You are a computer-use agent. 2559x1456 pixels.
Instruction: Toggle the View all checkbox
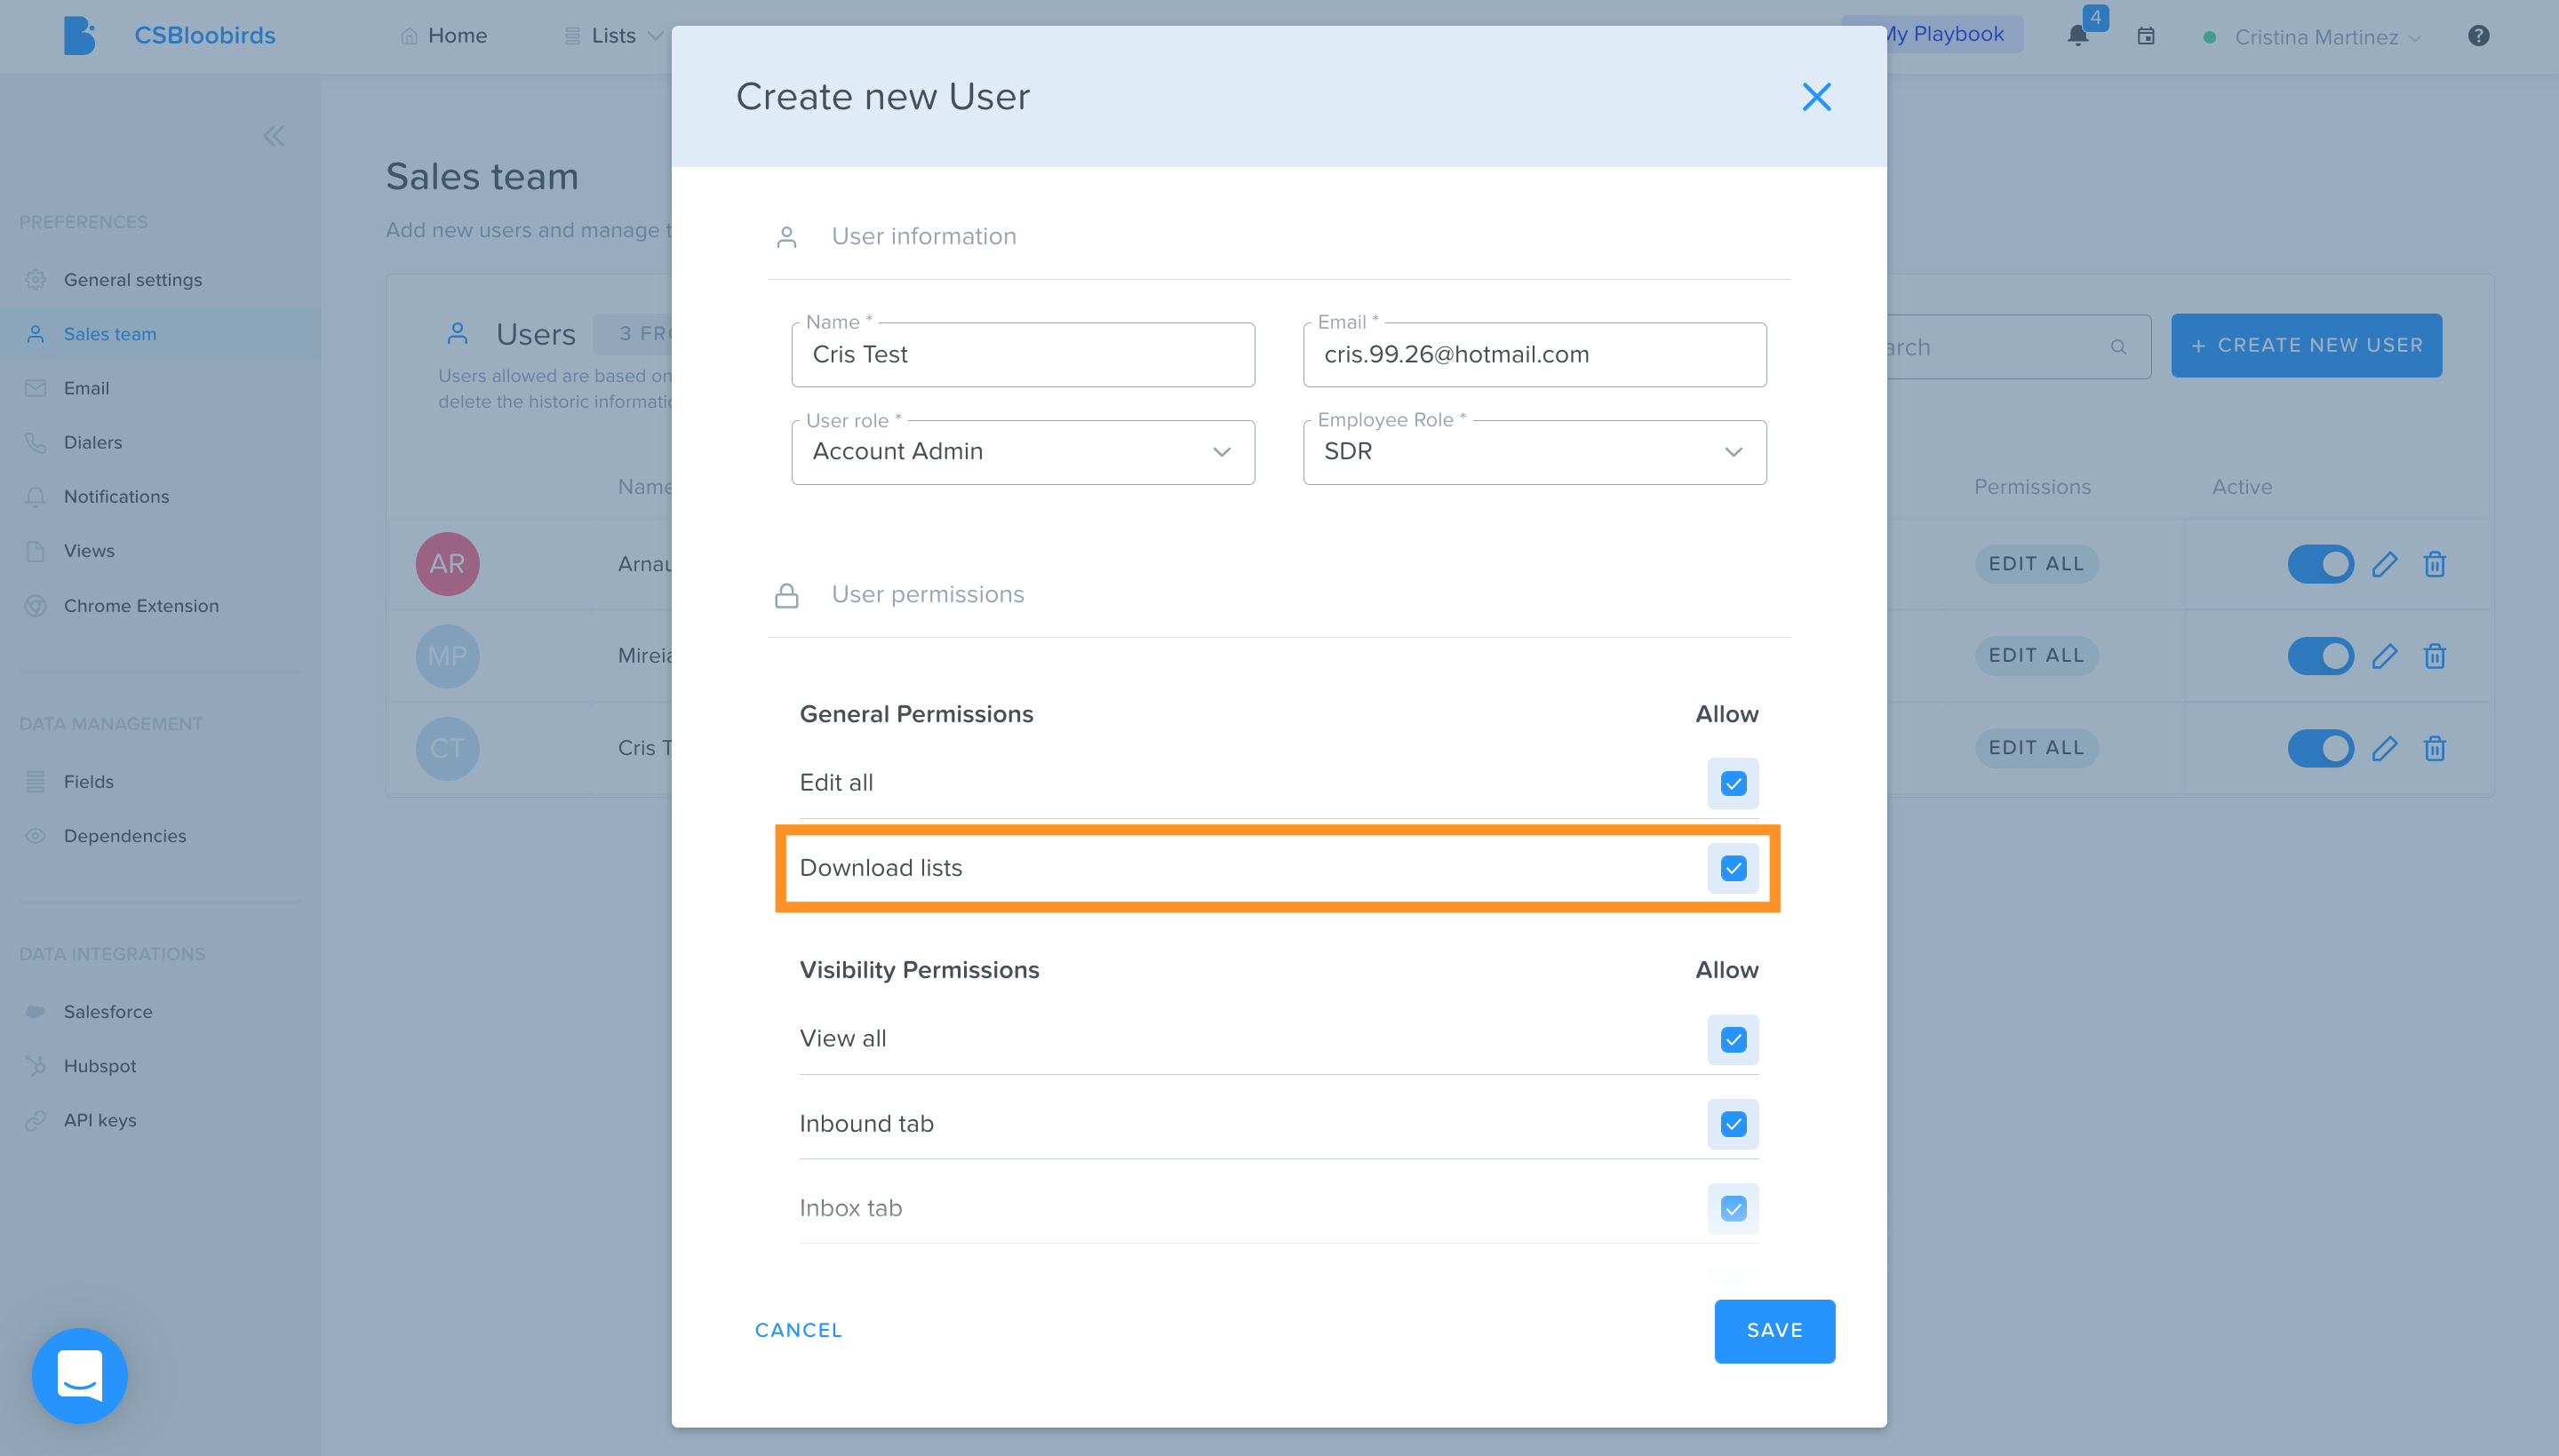point(1733,1039)
